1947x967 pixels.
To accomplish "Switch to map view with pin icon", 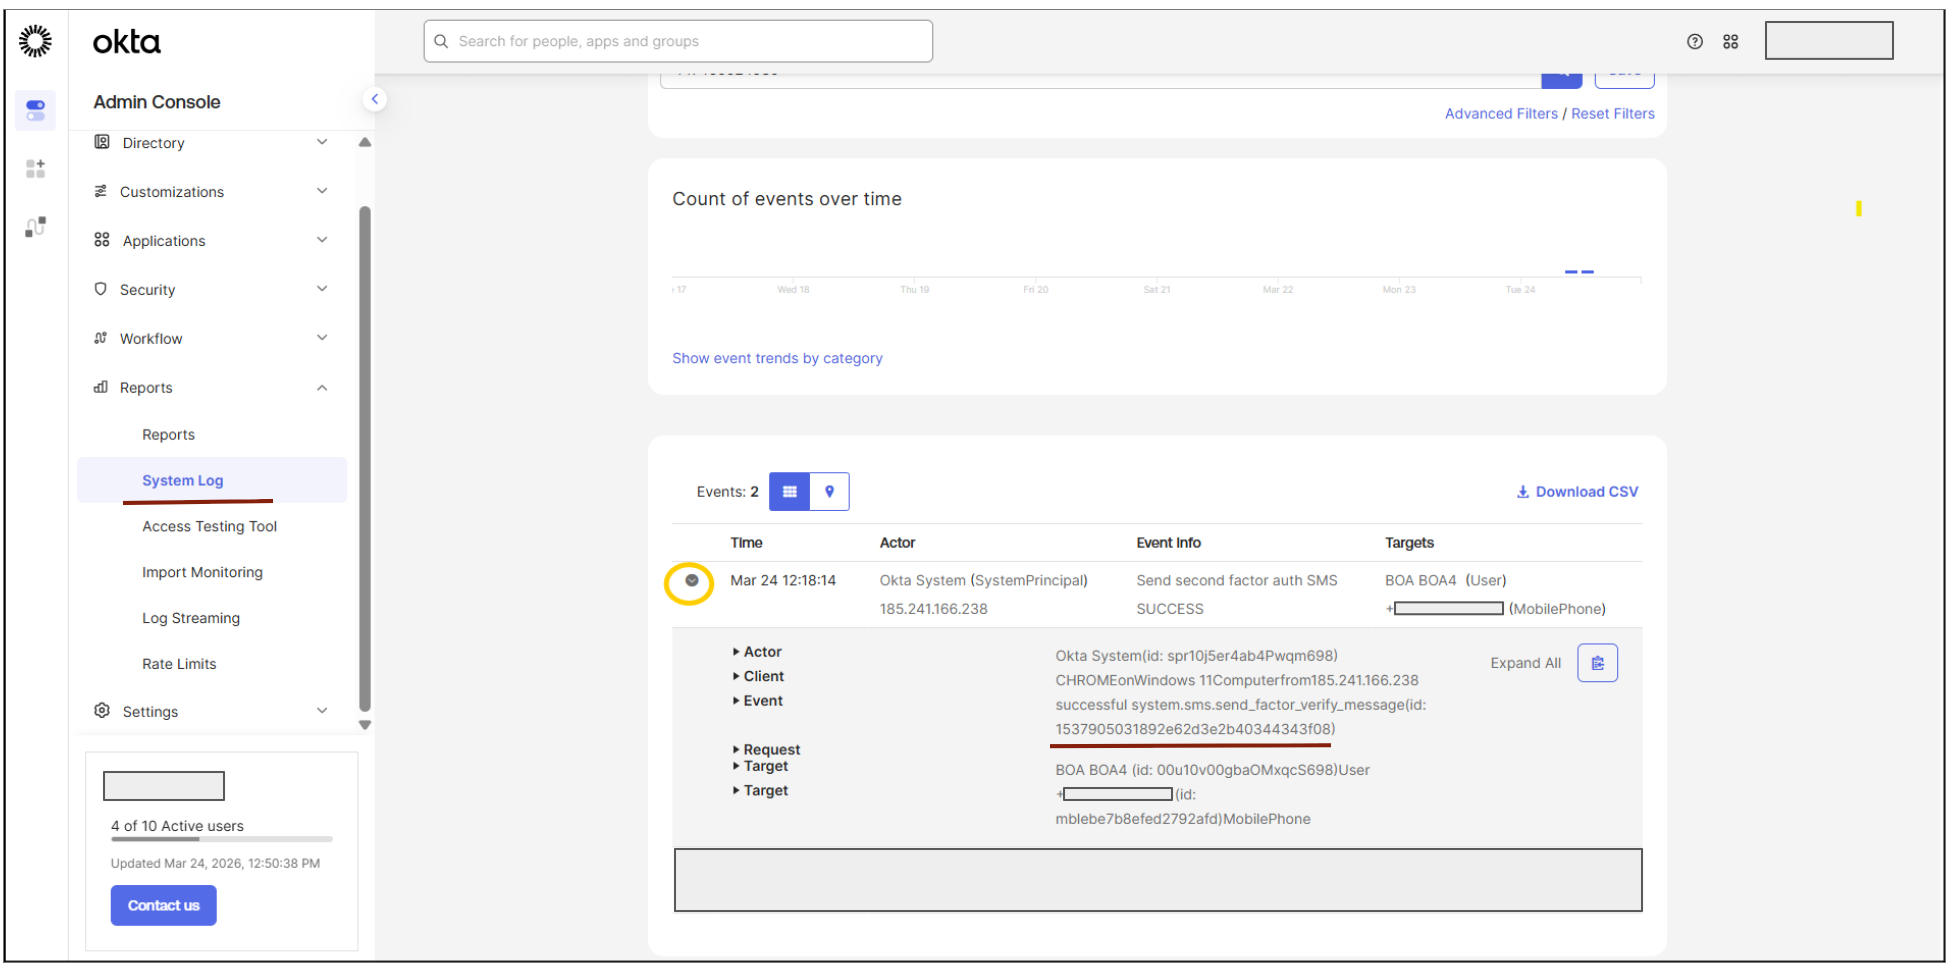I will (829, 491).
